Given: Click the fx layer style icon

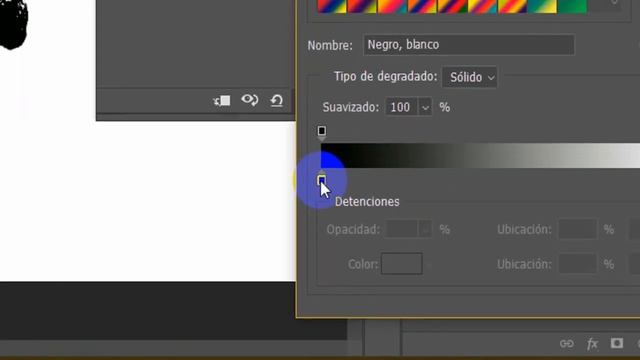Looking at the screenshot, I should click(592, 344).
